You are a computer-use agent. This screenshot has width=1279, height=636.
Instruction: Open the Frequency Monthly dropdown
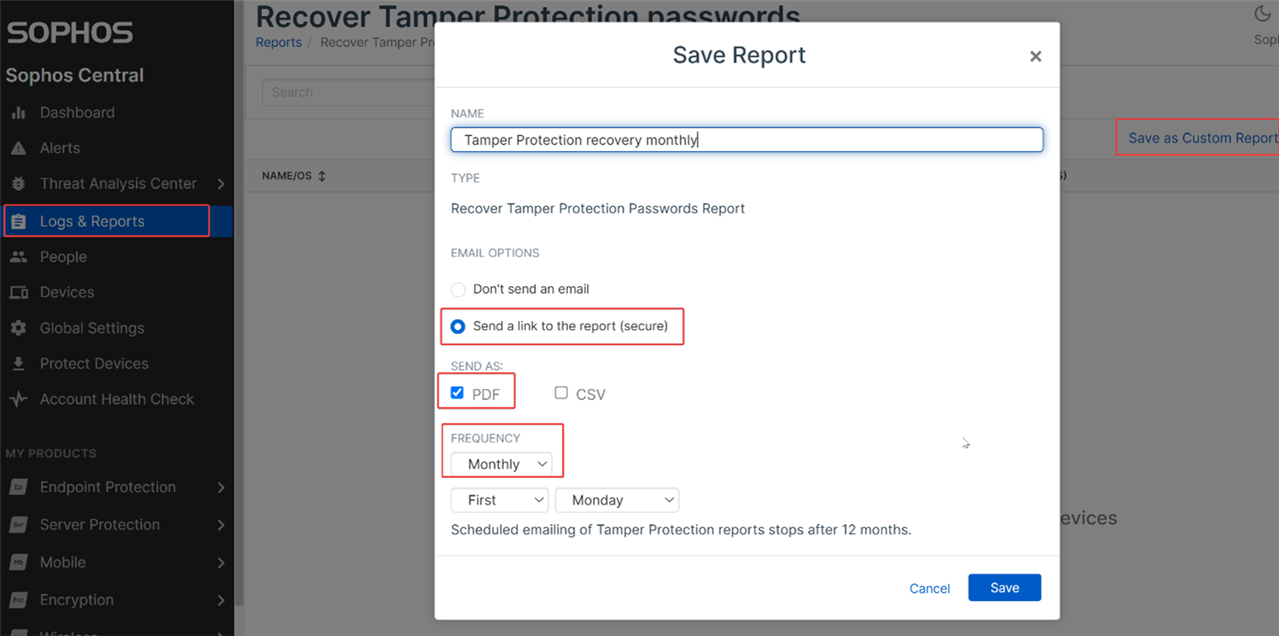click(x=501, y=464)
